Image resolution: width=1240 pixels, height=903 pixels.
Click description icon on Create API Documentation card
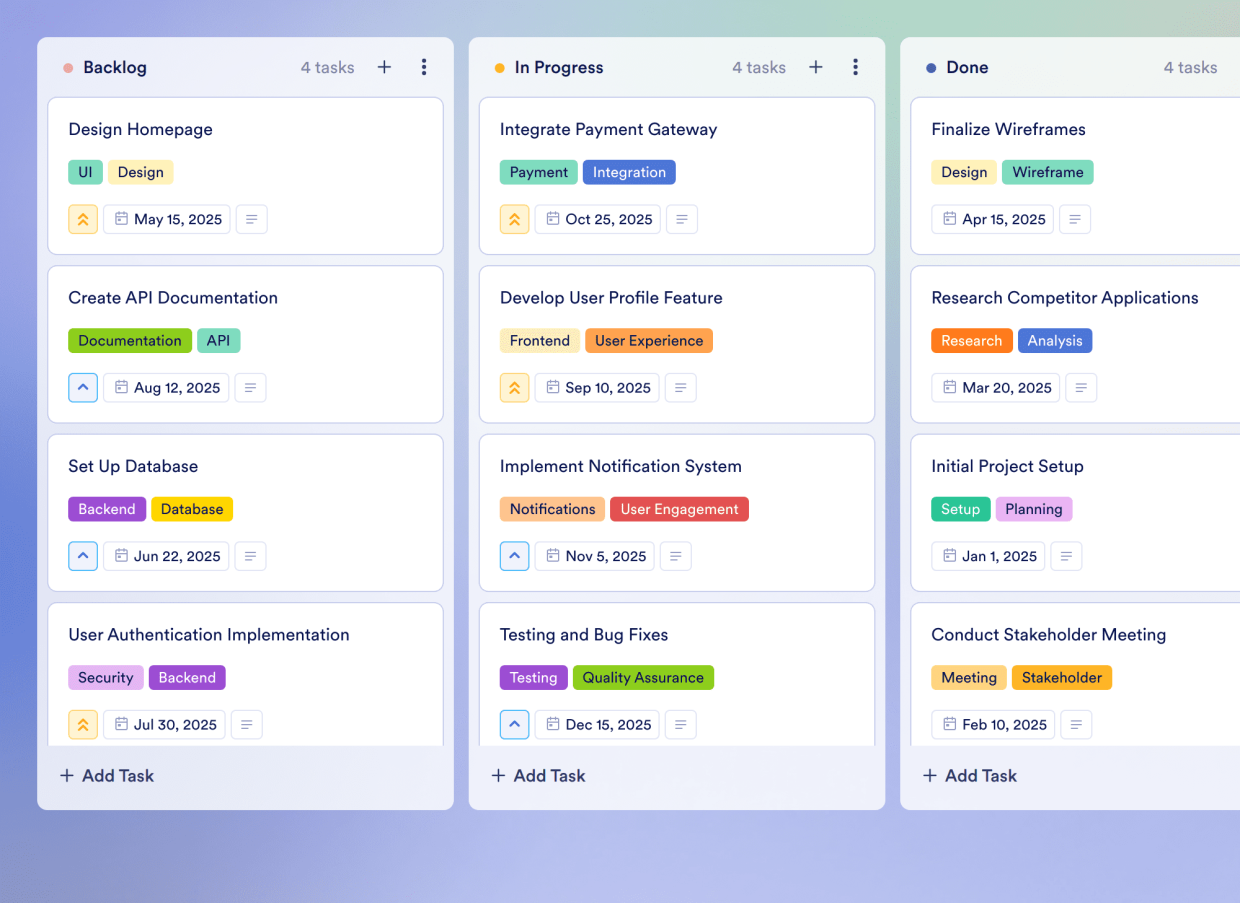tap(250, 387)
